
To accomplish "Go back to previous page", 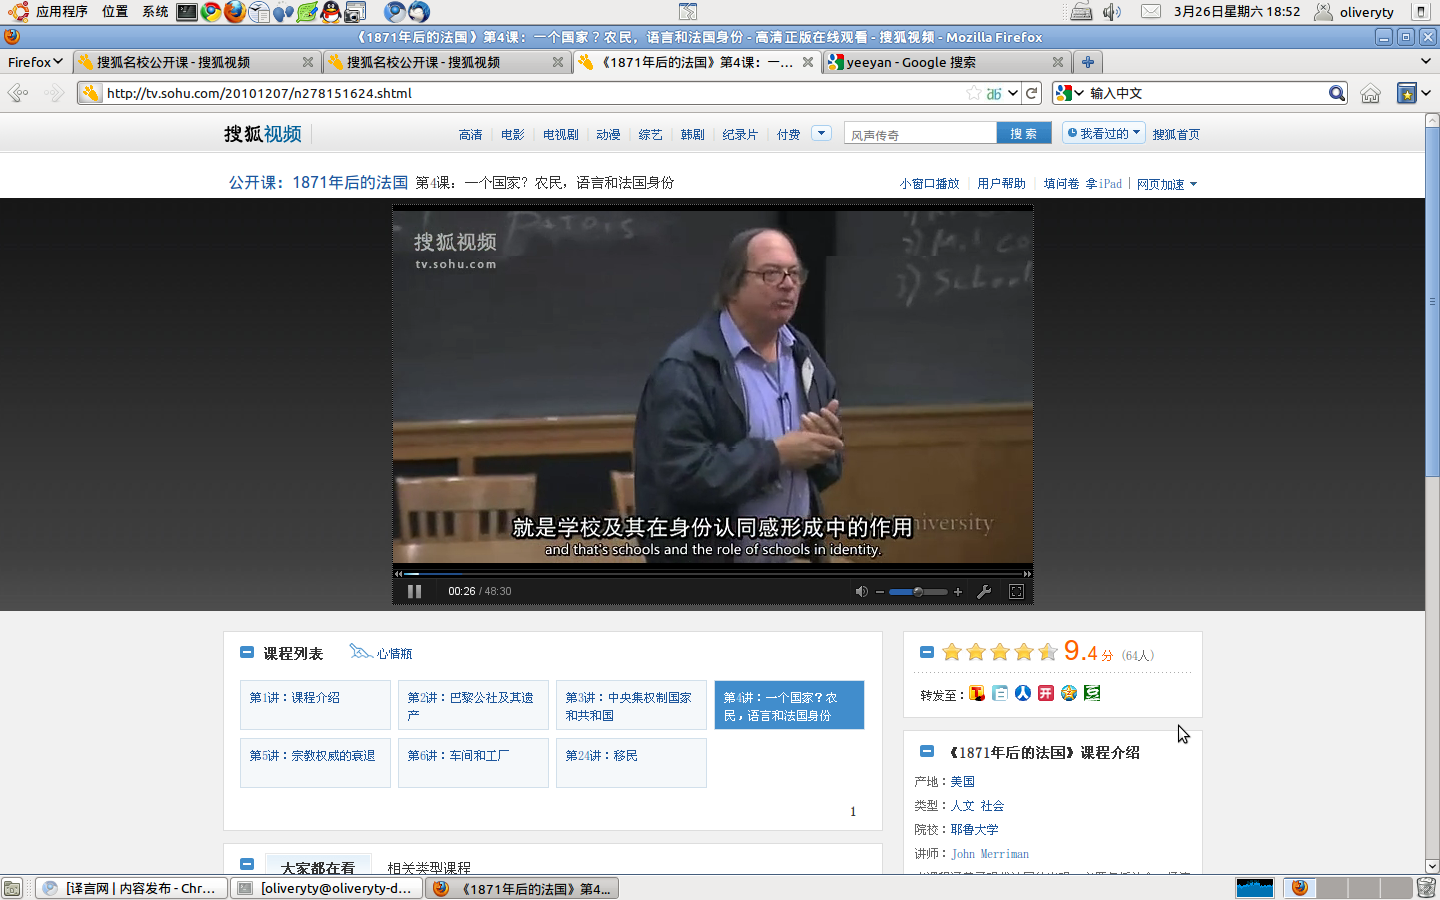I will [18, 93].
